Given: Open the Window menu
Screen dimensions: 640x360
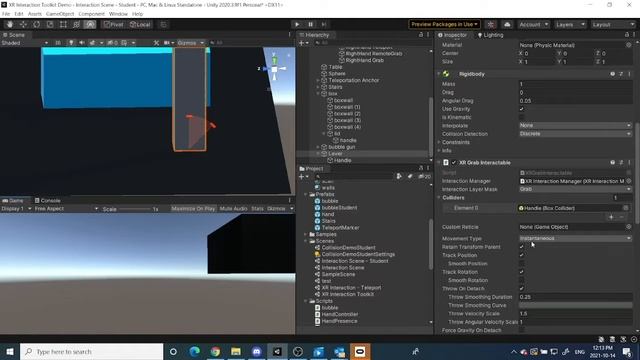Looking at the screenshot, I should [x=118, y=14].
